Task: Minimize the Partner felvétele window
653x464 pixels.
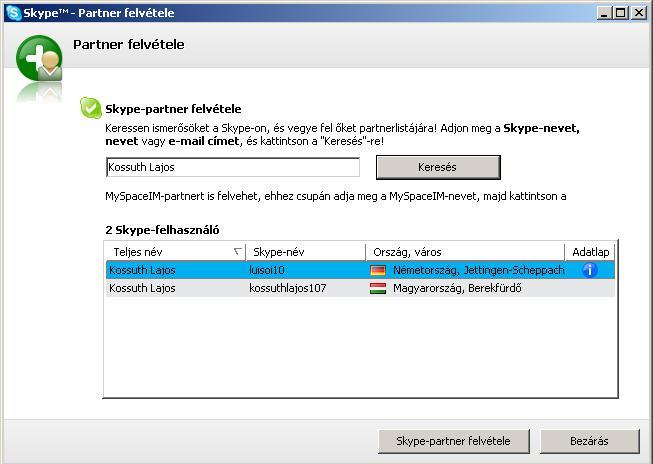Action: [605, 12]
